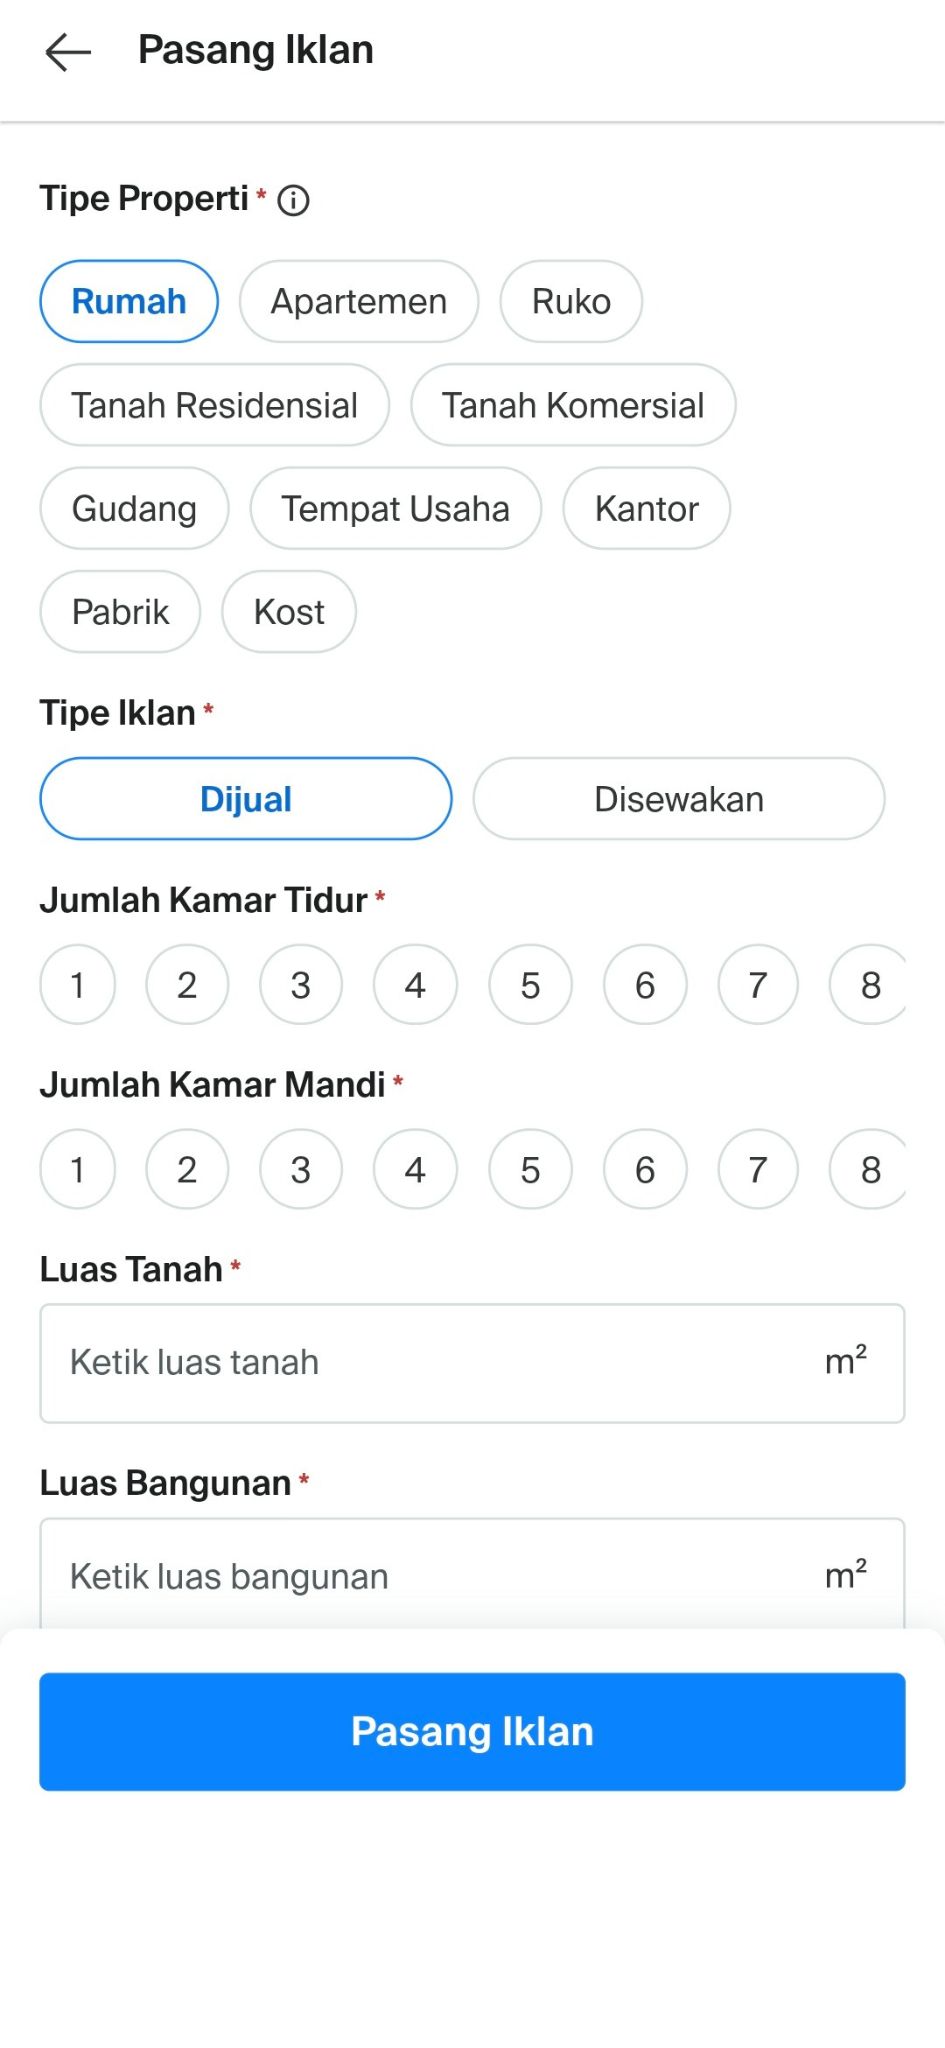Choose 5 bedrooms under Kamar Tidur
Screen dimensions: 945x2048
[530, 985]
